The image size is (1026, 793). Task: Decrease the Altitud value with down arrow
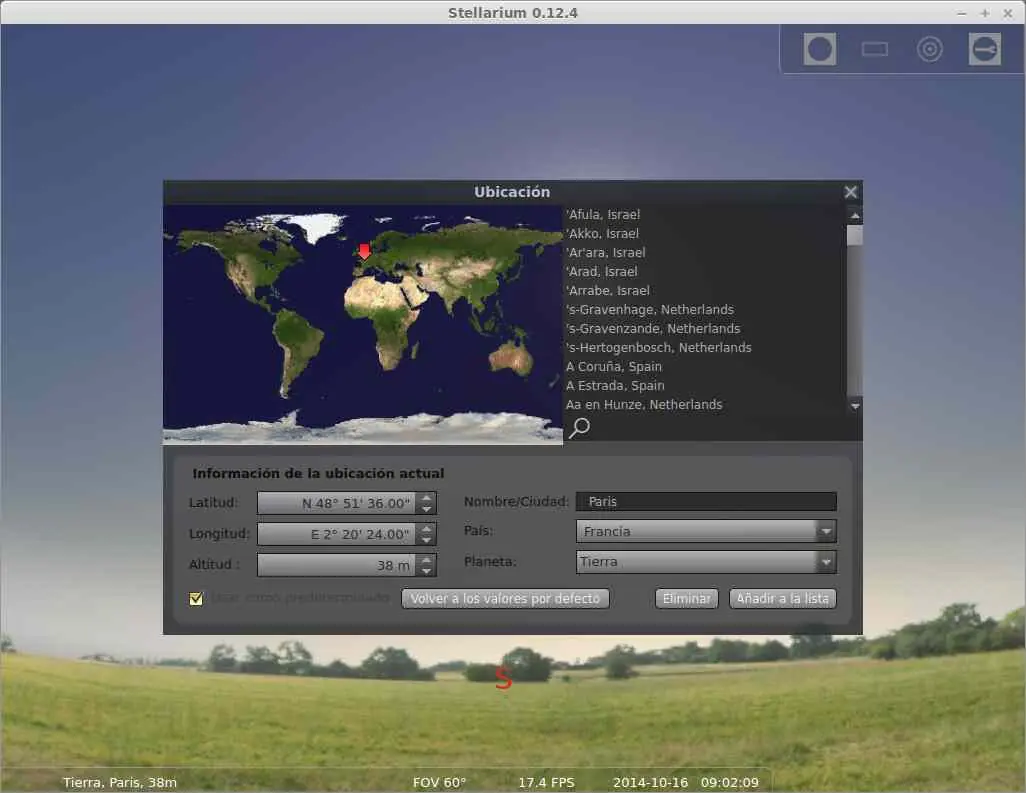(x=427, y=571)
